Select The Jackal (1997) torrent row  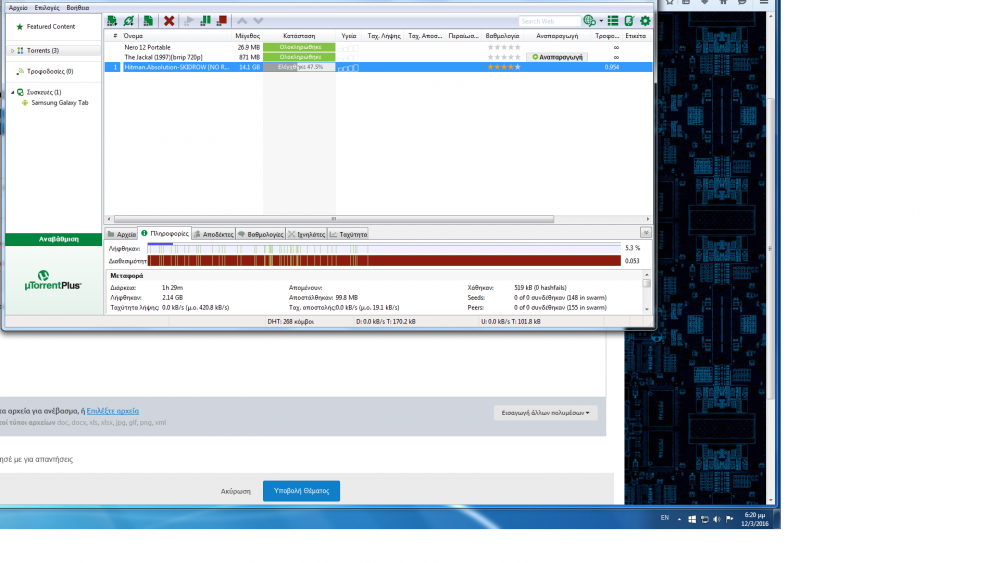click(x=378, y=57)
